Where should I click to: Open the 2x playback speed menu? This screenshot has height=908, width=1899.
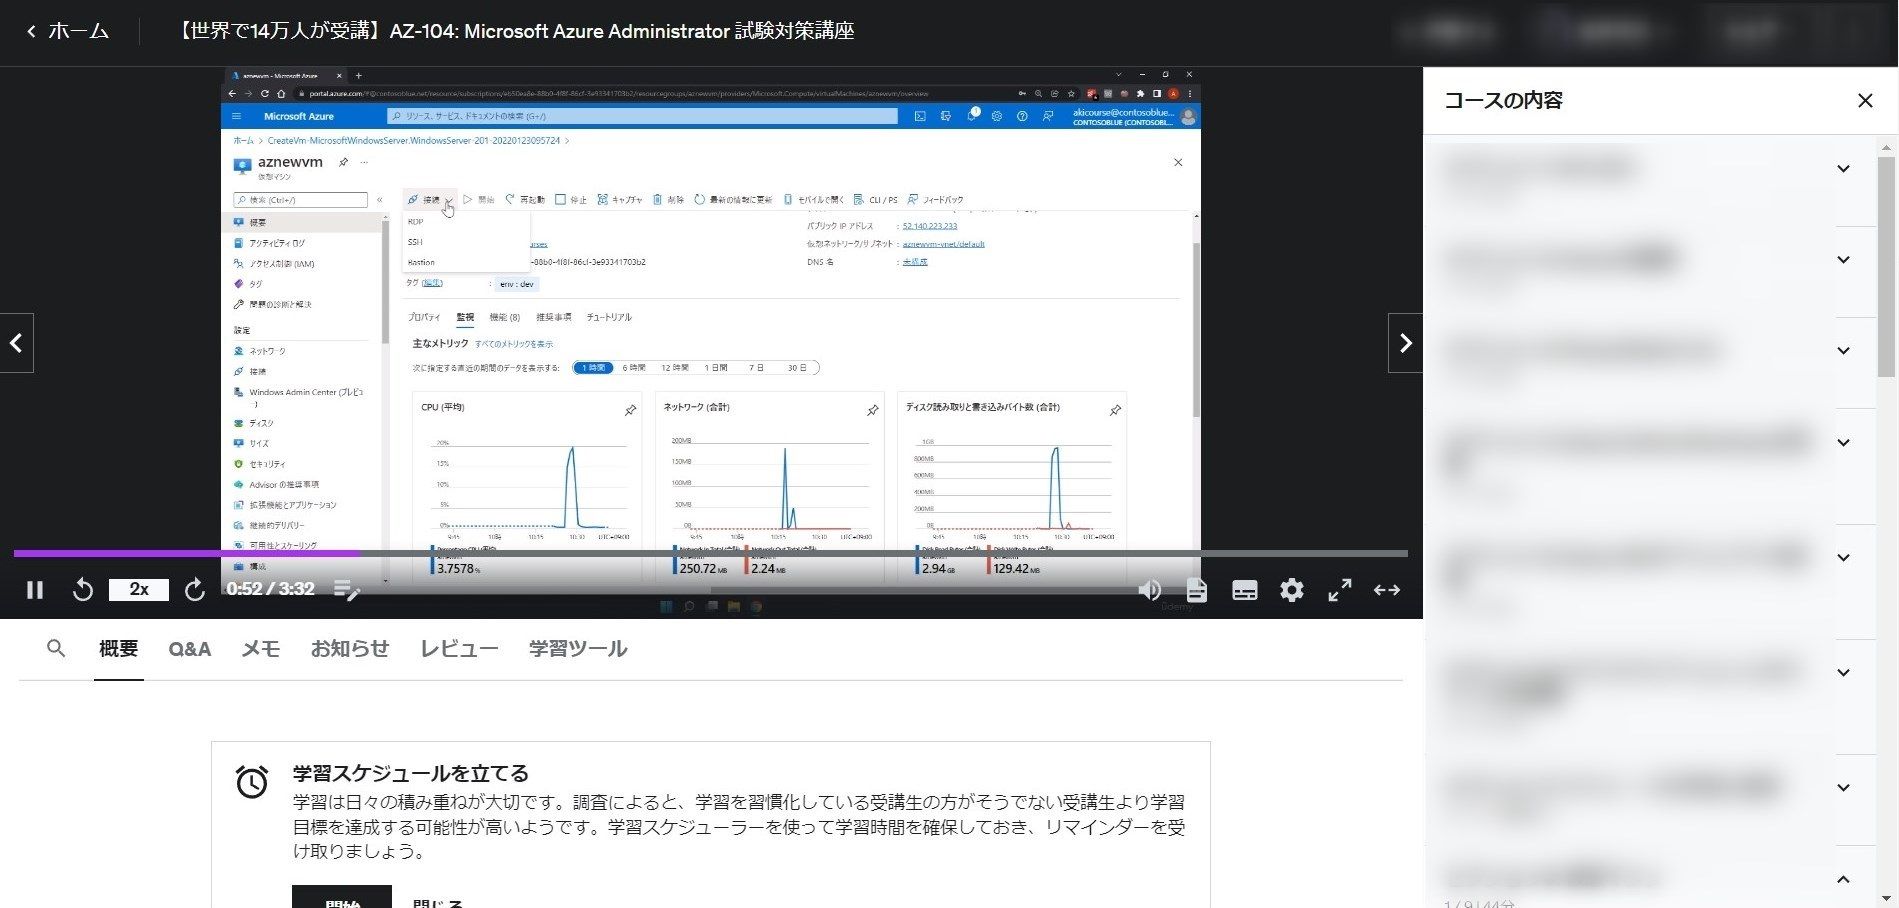[139, 590]
